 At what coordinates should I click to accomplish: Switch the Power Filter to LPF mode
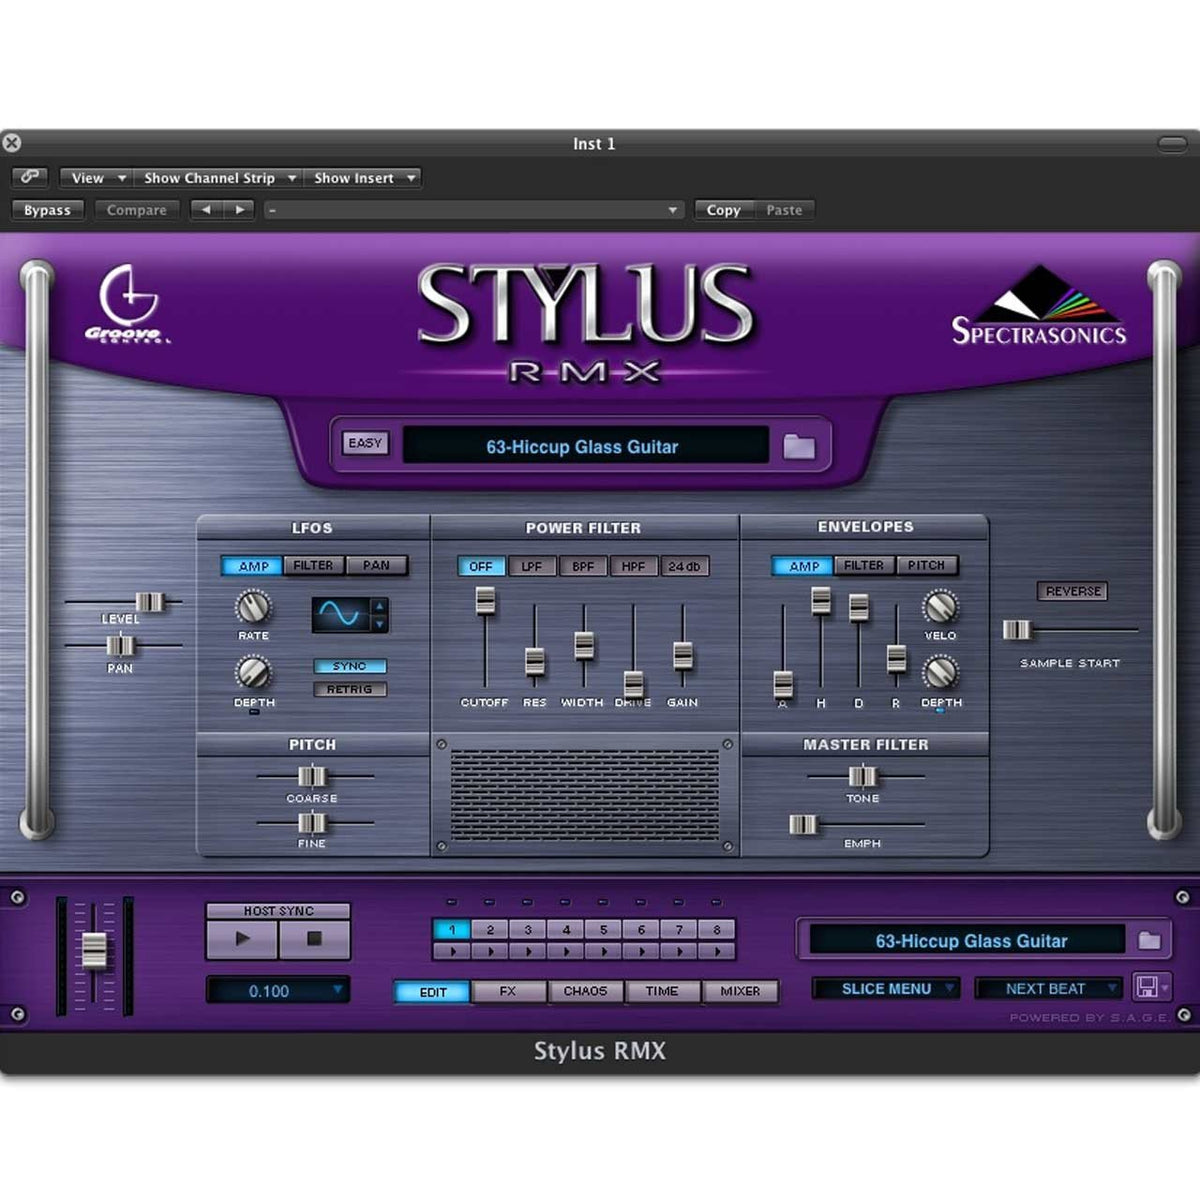(x=533, y=565)
